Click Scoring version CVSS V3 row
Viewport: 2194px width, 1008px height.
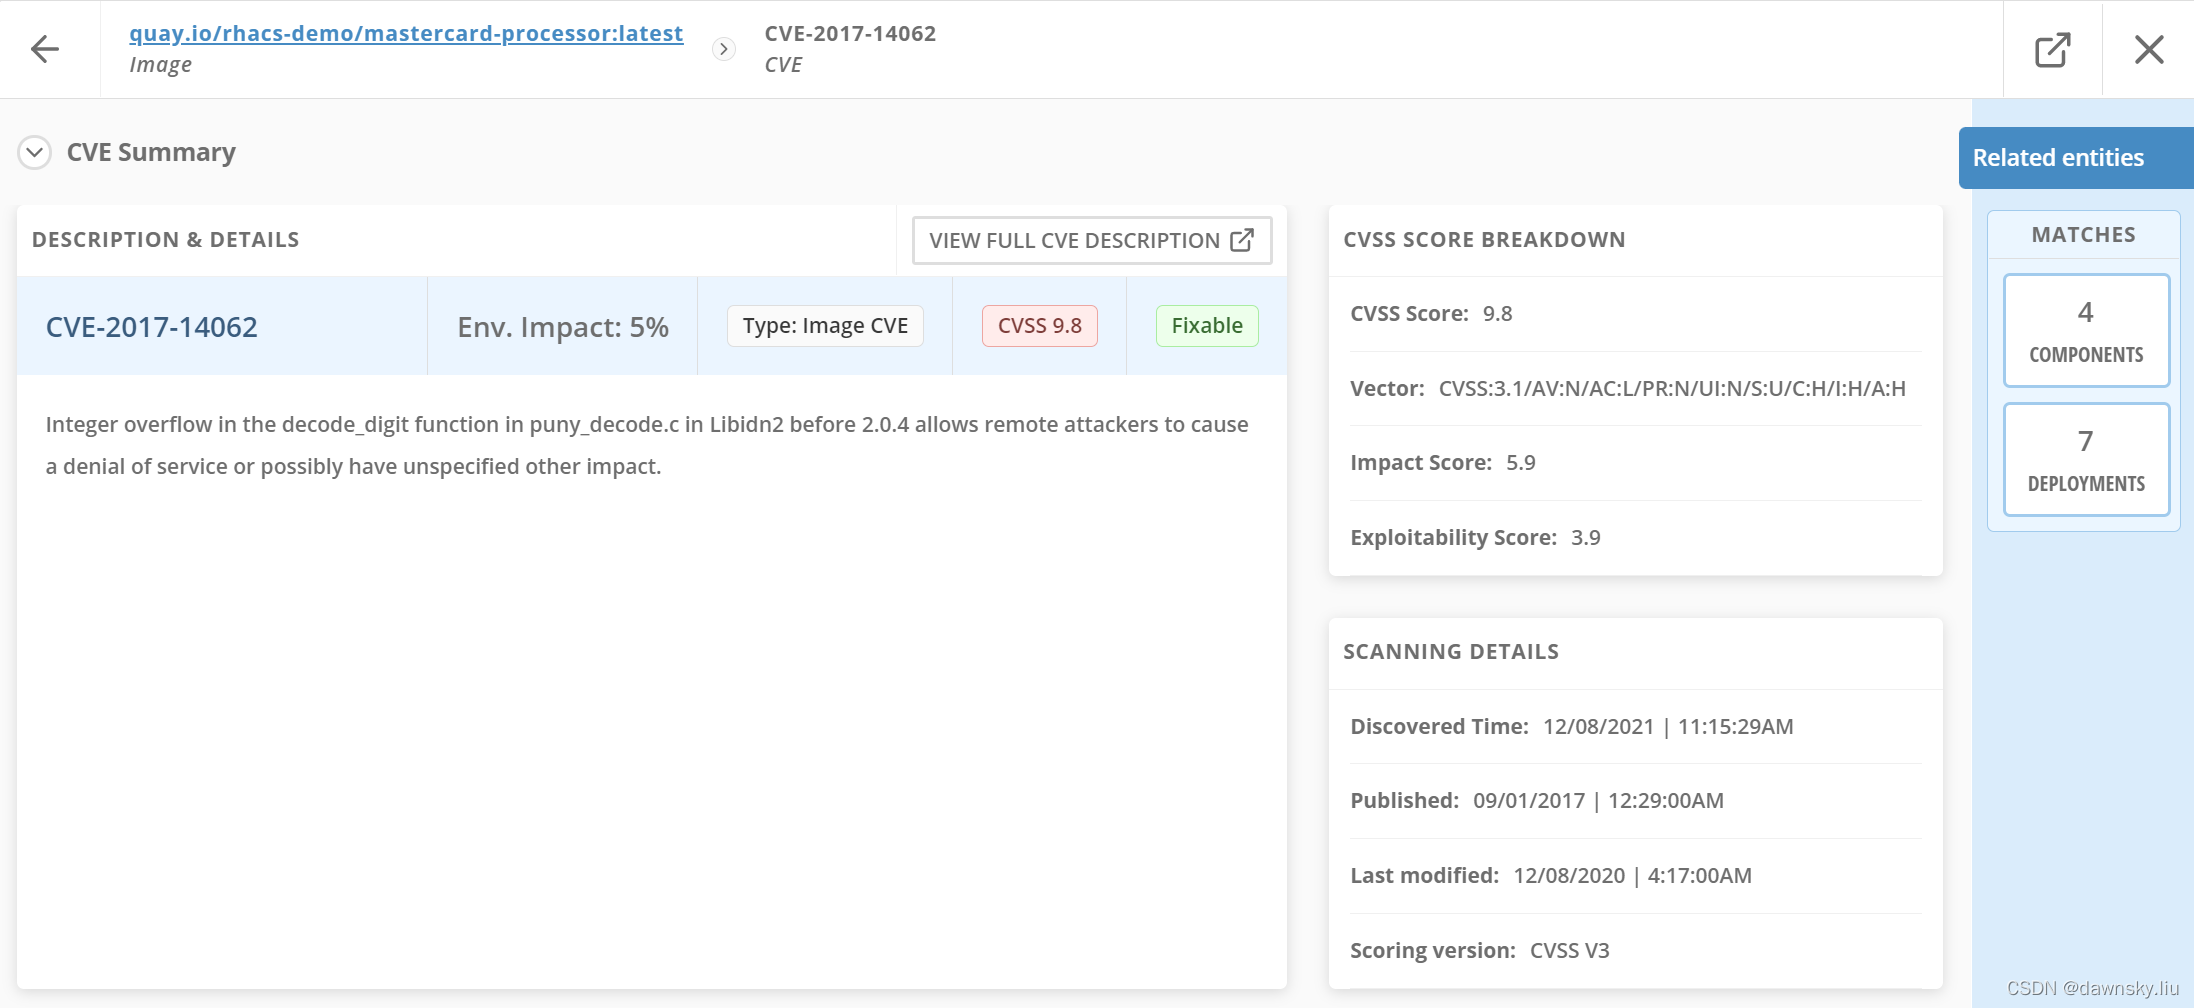[x=1635, y=951]
